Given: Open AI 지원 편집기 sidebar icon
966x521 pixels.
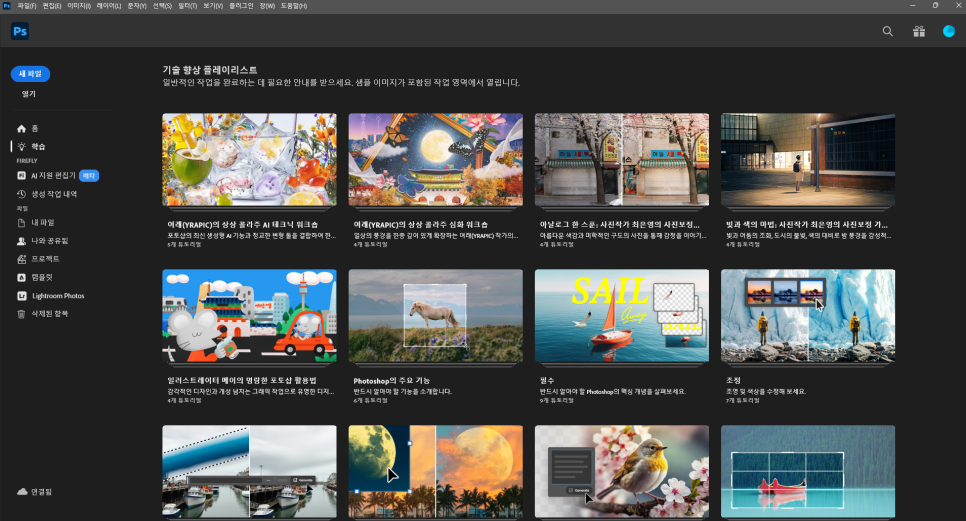Looking at the screenshot, I should [x=22, y=176].
